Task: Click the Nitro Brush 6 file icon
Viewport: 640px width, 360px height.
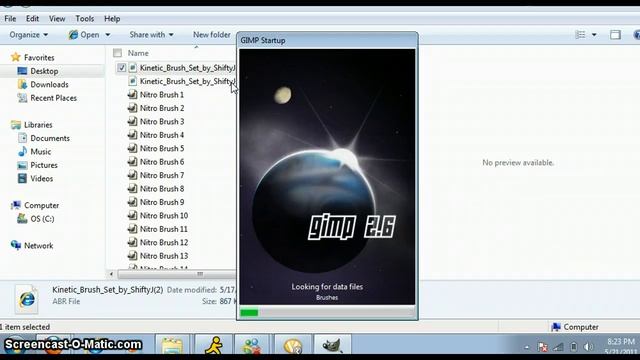Action: (133, 162)
